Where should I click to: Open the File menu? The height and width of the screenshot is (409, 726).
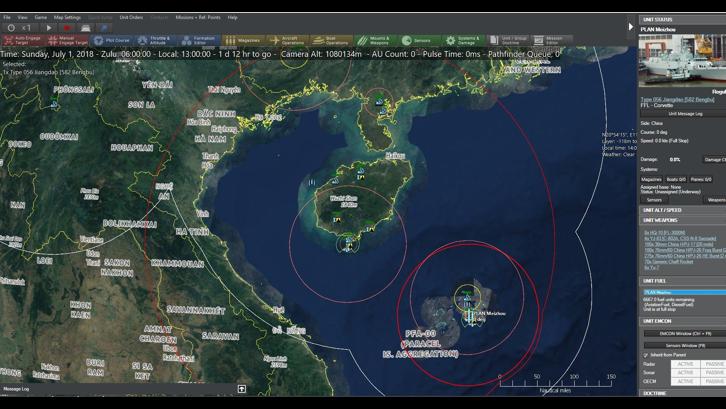[x=7, y=18]
